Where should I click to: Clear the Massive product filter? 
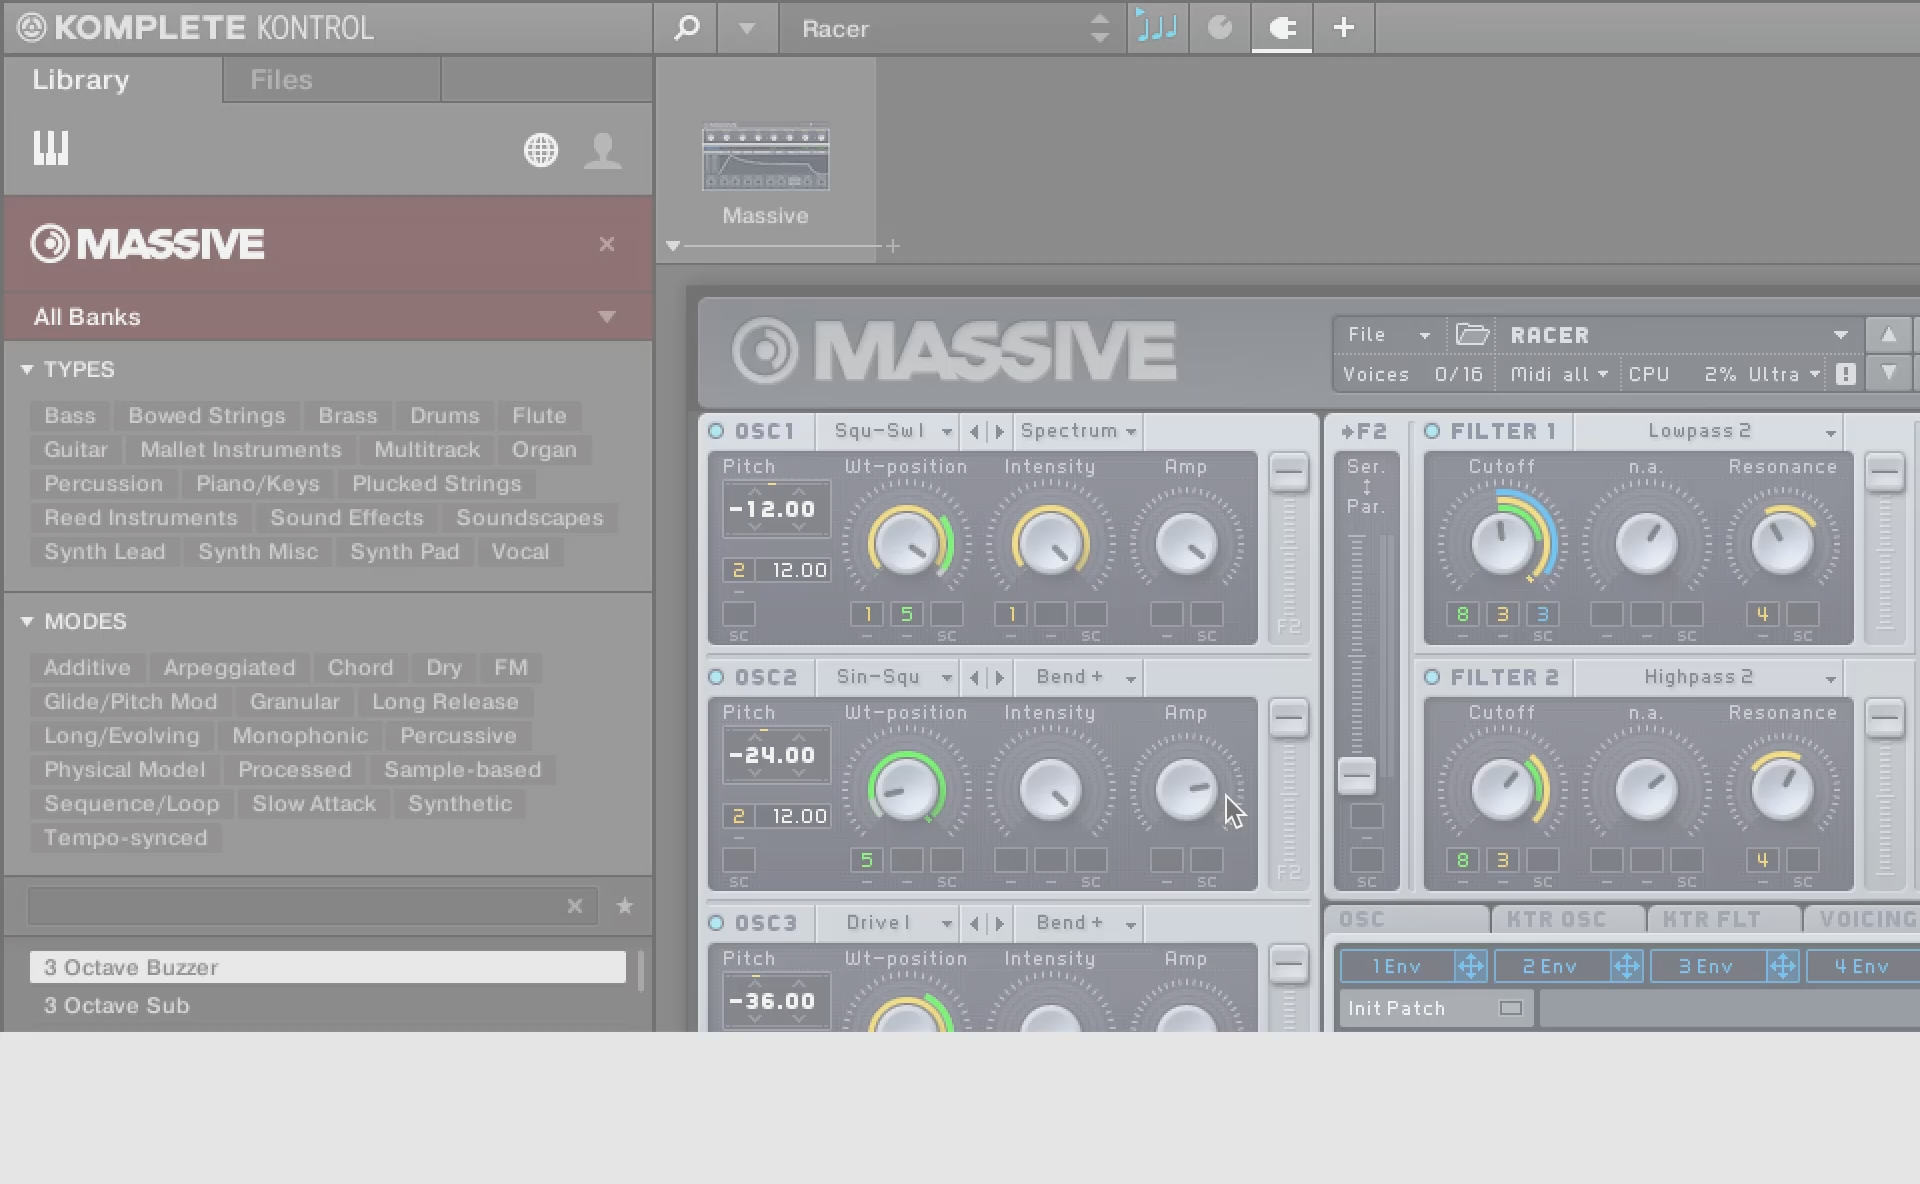tap(607, 244)
